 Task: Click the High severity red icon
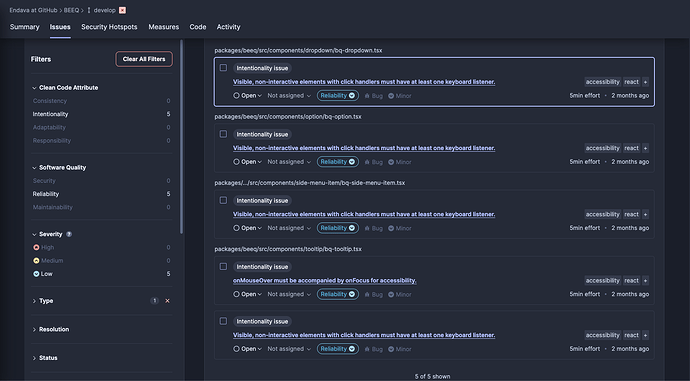point(36,248)
